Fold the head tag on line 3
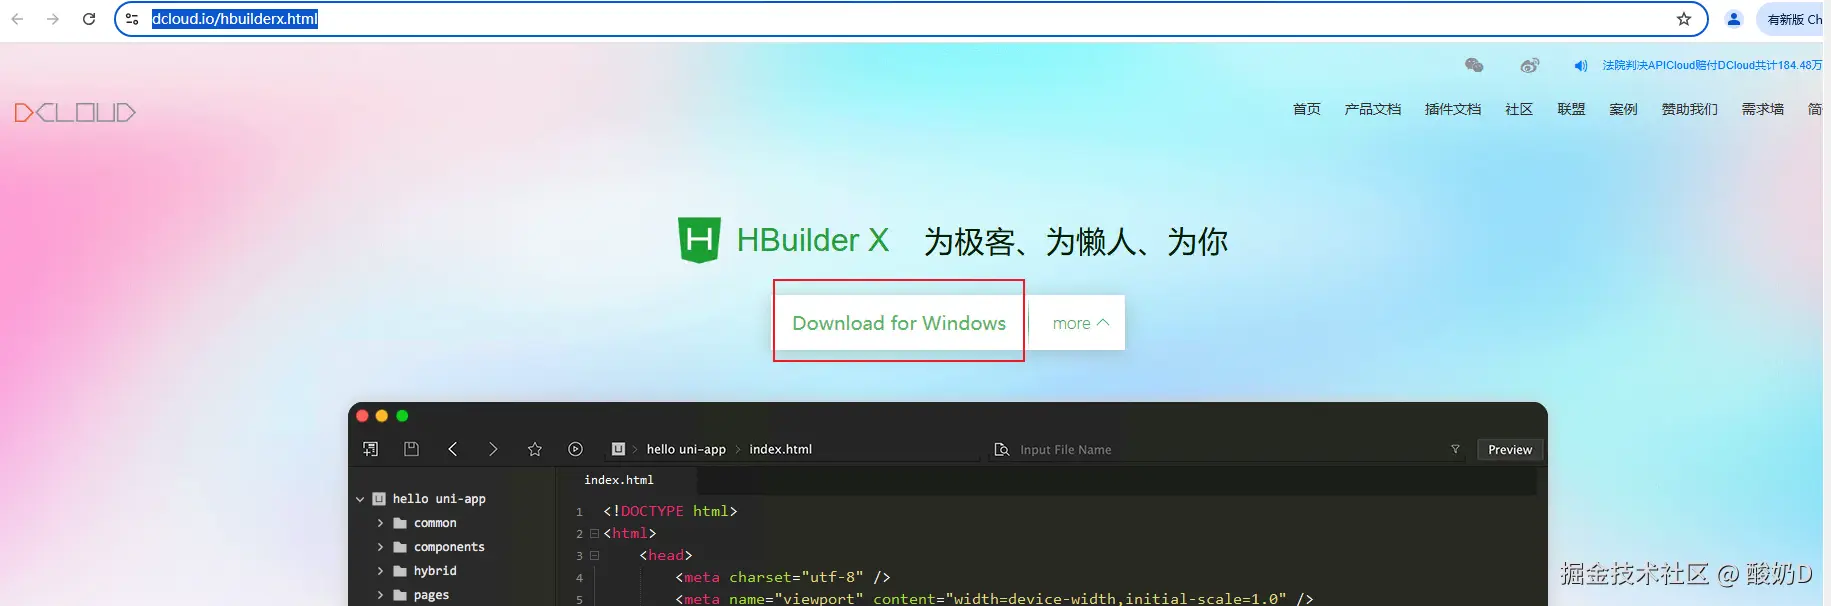 pyautogui.click(x=594, y=555)
